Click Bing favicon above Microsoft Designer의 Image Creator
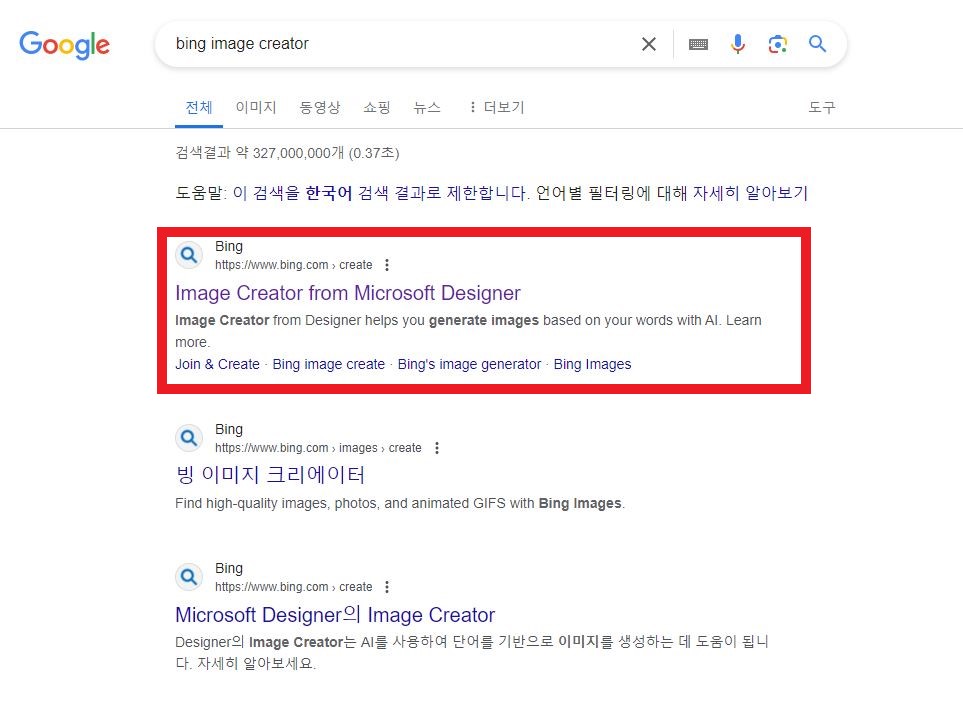 coord(189,577)
